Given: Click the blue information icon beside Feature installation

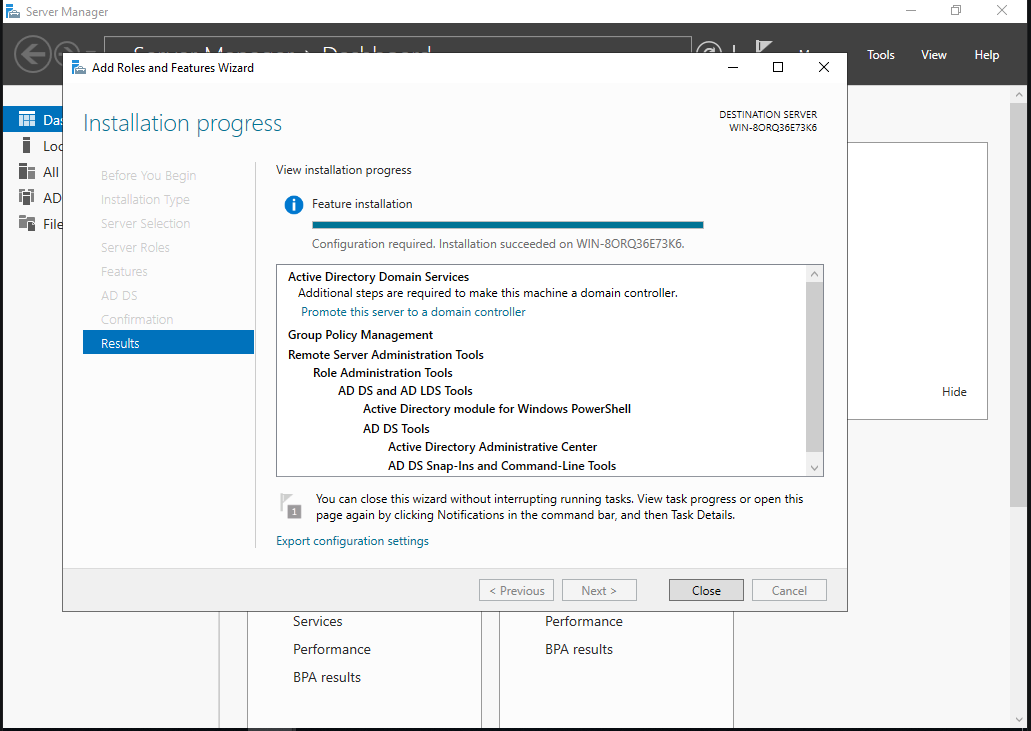Looking at the screenshot, I should (x=293, y=204).
